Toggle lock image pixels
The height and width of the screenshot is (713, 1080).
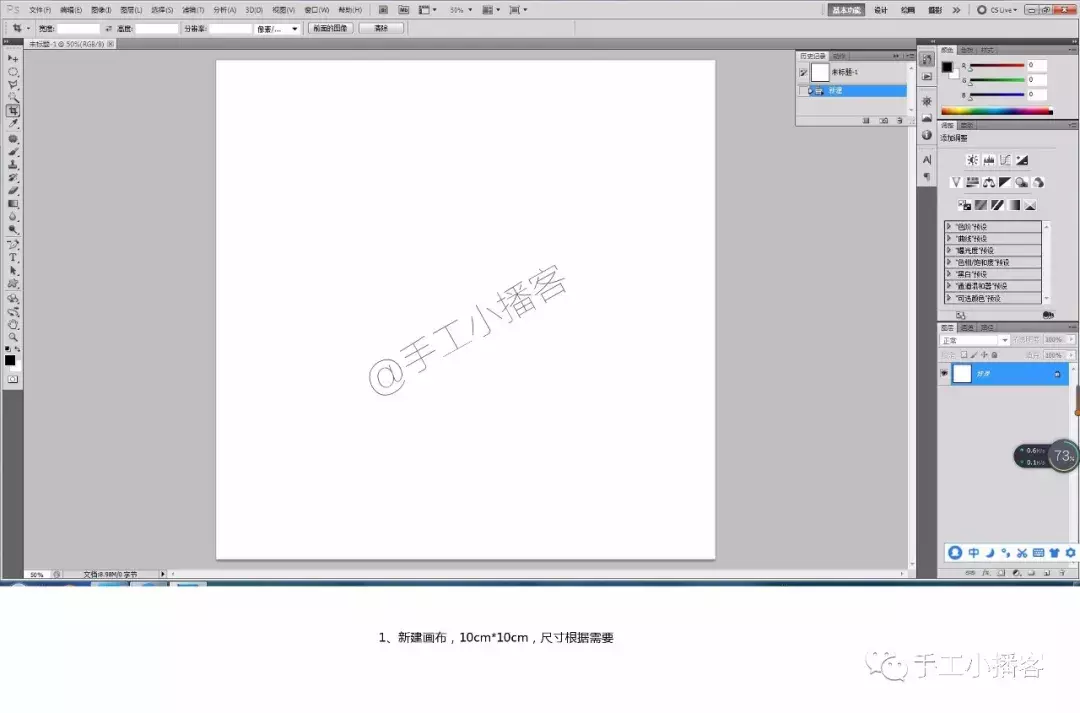(x=974, y=355)
